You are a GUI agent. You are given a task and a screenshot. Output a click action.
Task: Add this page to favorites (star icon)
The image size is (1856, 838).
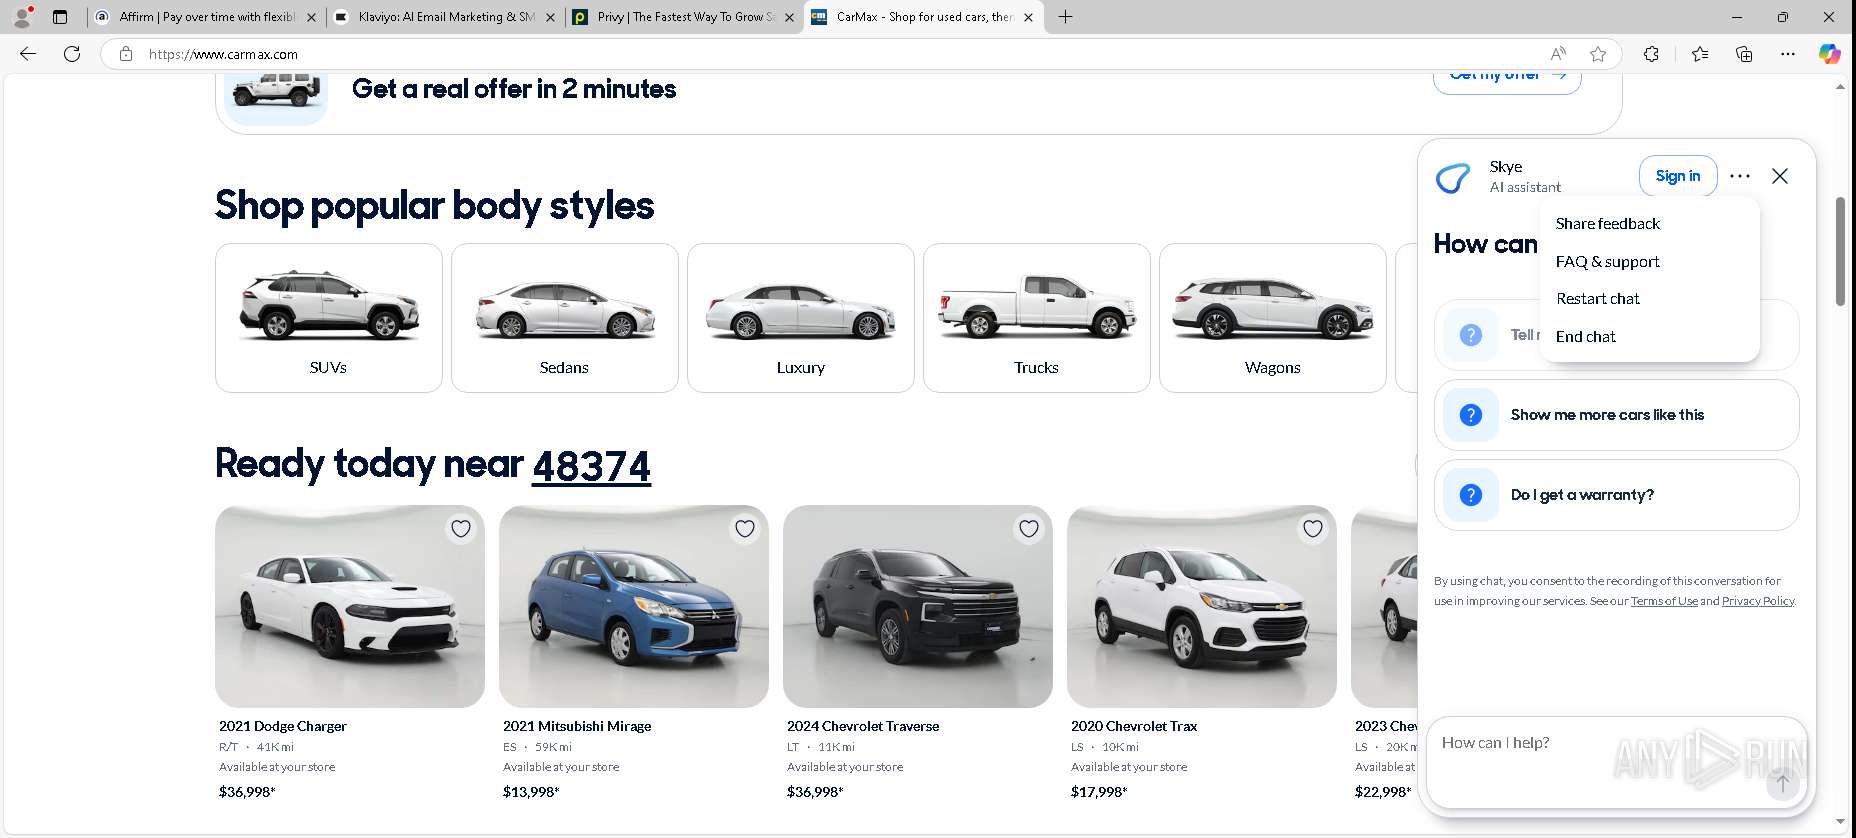point(1598,54)
